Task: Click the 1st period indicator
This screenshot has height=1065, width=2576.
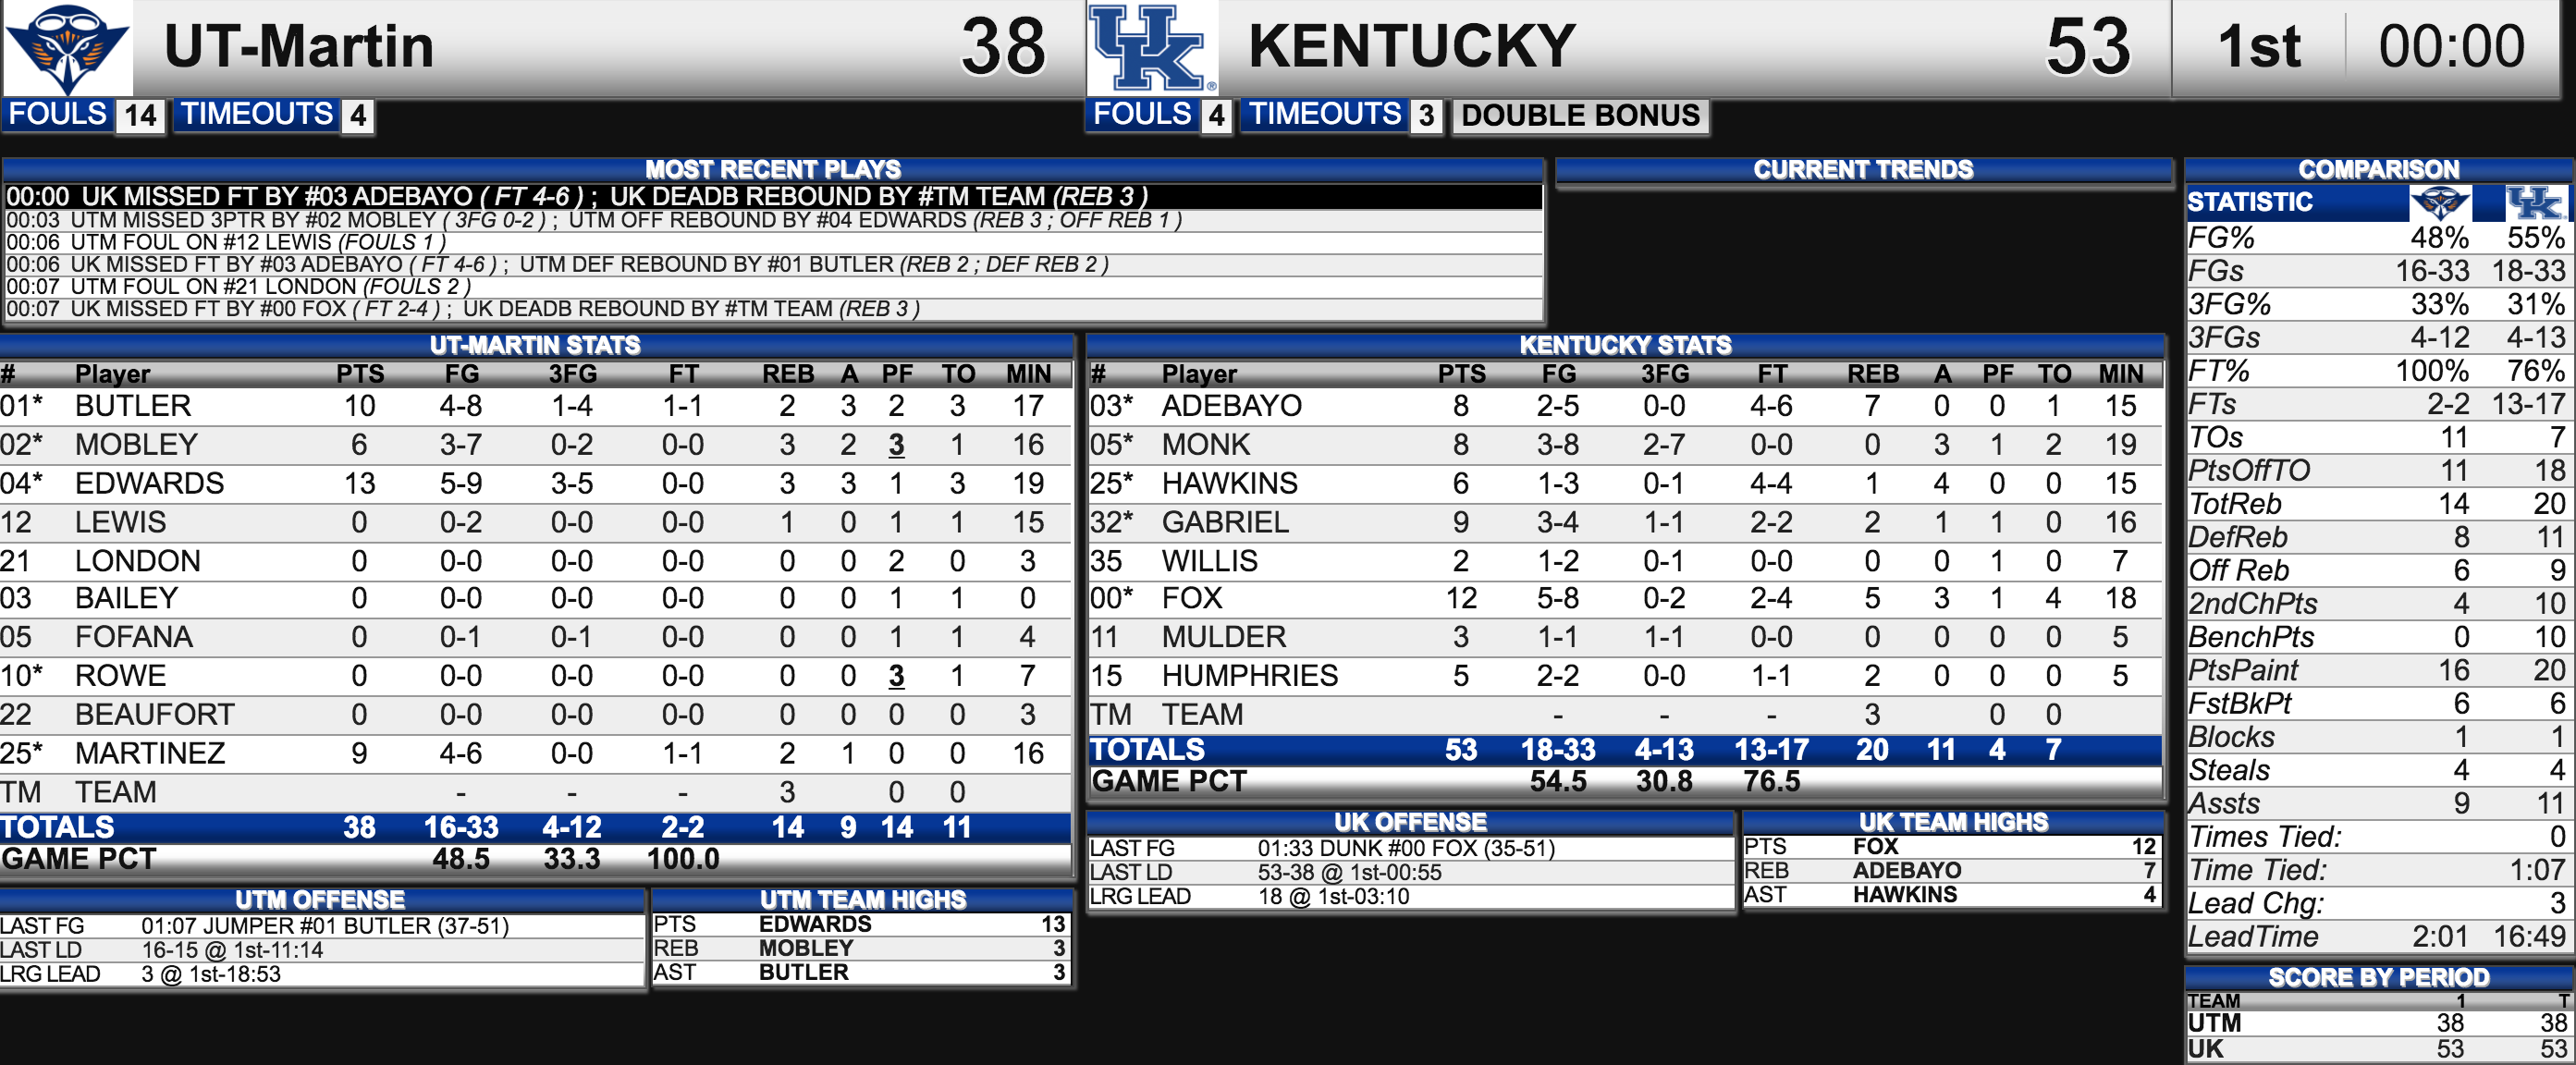Action: [2259, 47]
